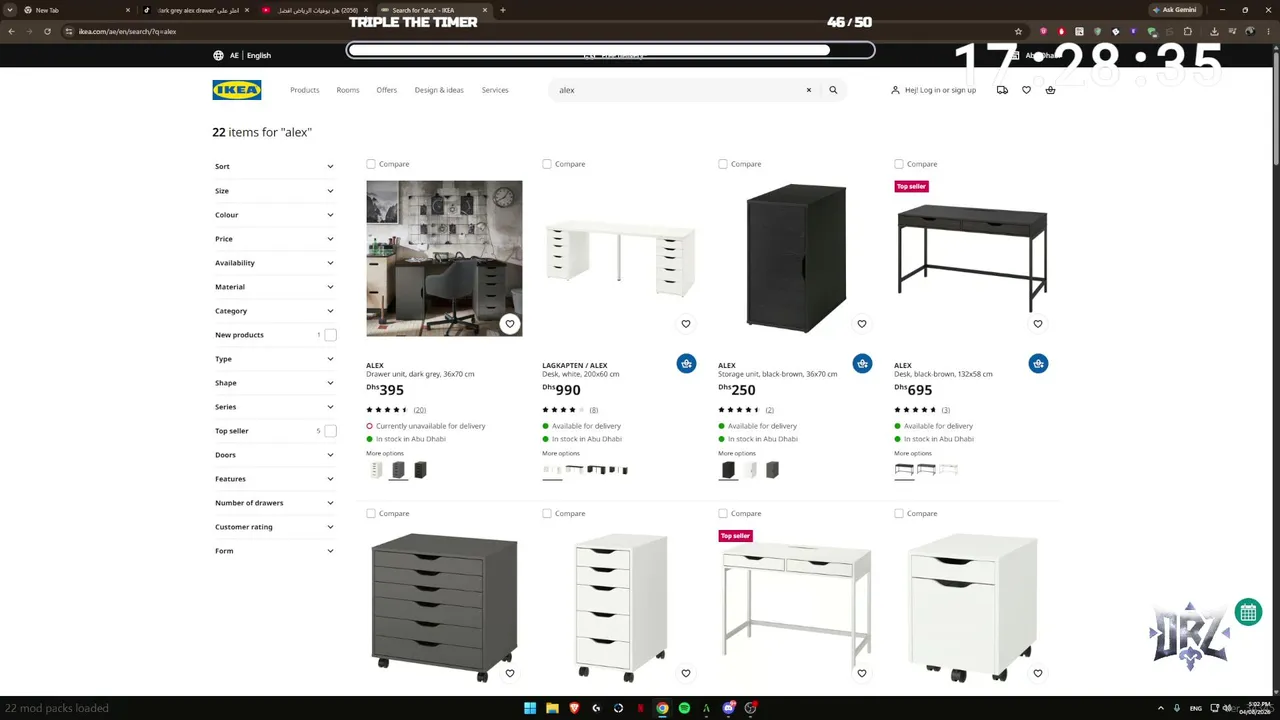Open the Design & ideas menu
This screenshot has height=720, width=1280.
[439, 90]
